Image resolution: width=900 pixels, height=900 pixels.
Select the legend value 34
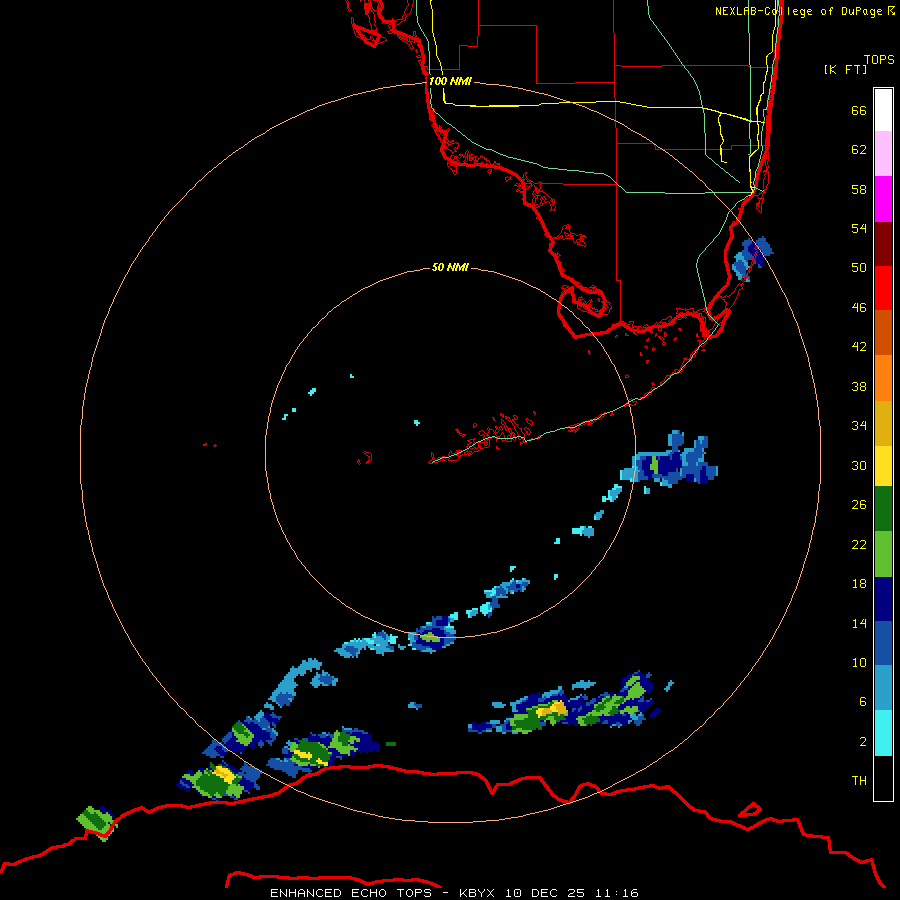(859, 425)
